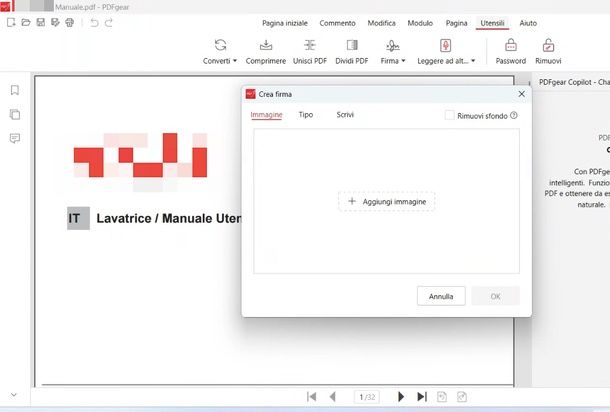Jump to the last page
Image resolution: width=610 pixels, height=412 pixels.
coord(422,397)
